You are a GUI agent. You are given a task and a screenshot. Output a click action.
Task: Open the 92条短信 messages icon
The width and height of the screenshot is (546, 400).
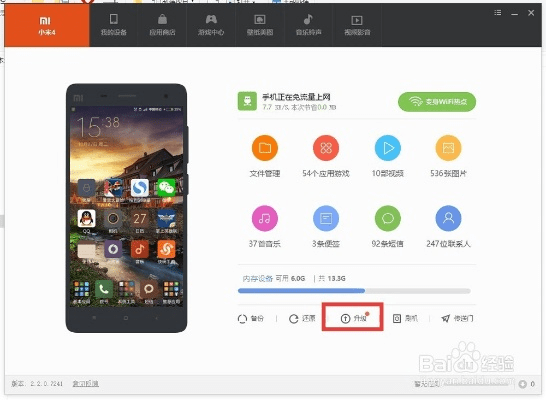(388, 218)
